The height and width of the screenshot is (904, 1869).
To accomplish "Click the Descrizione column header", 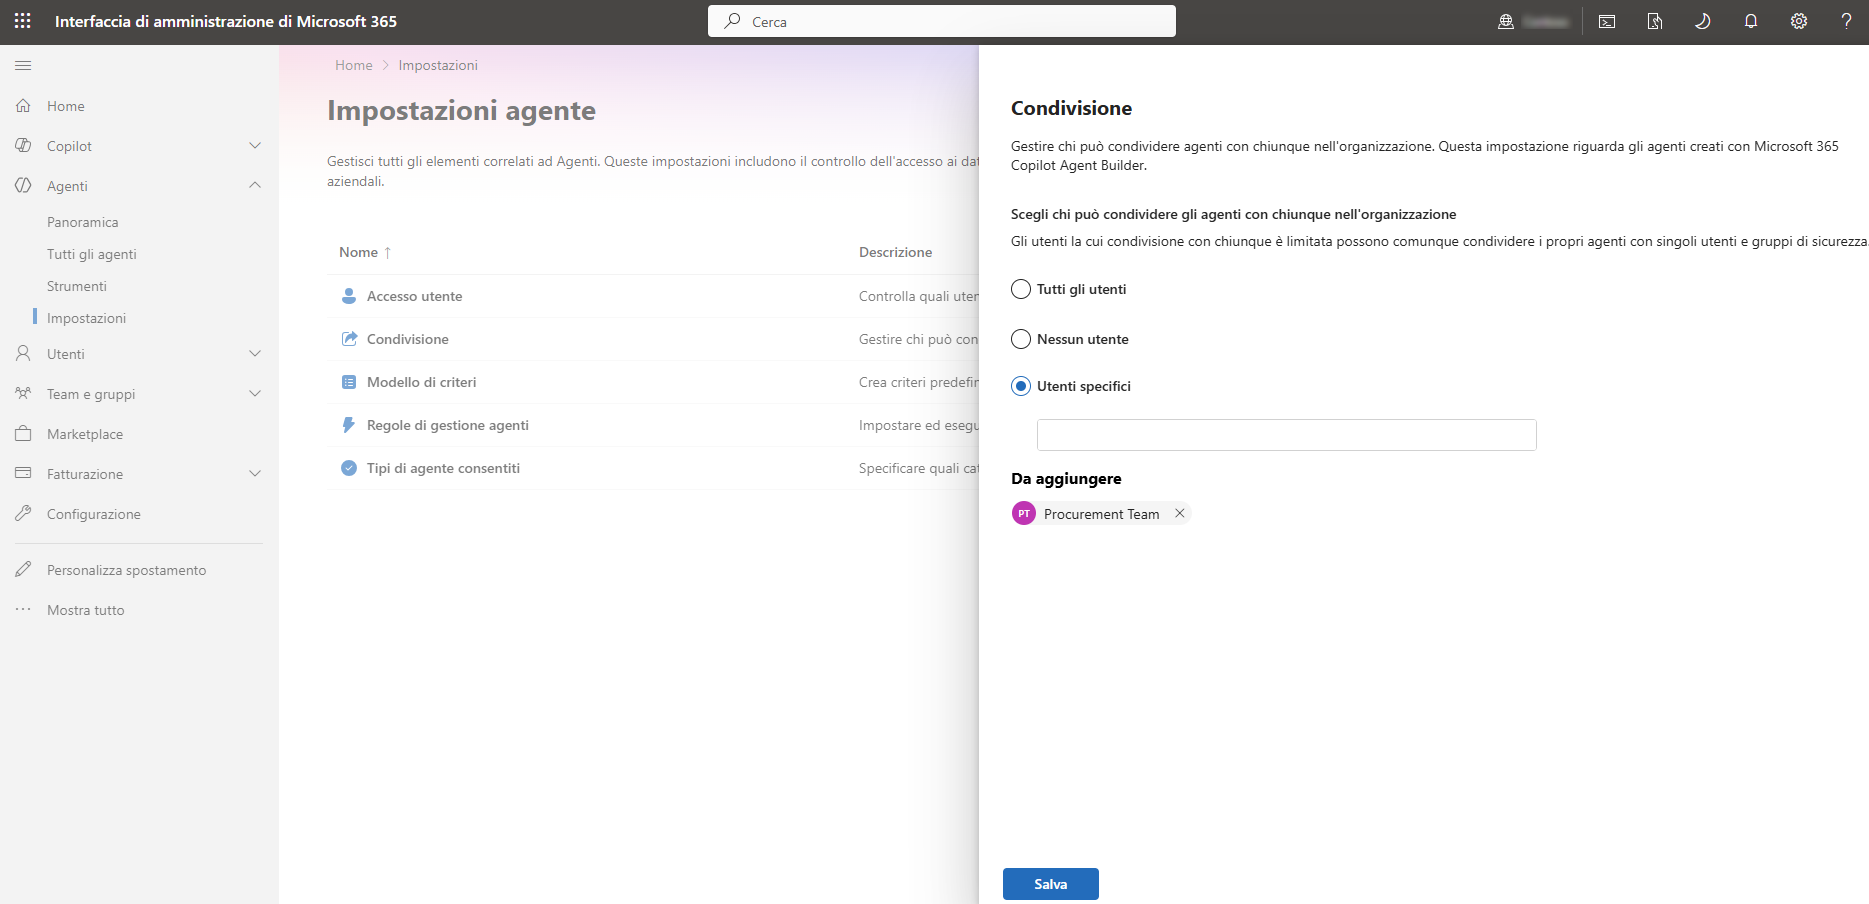I will pyautogui.click(x=896, y=252).
